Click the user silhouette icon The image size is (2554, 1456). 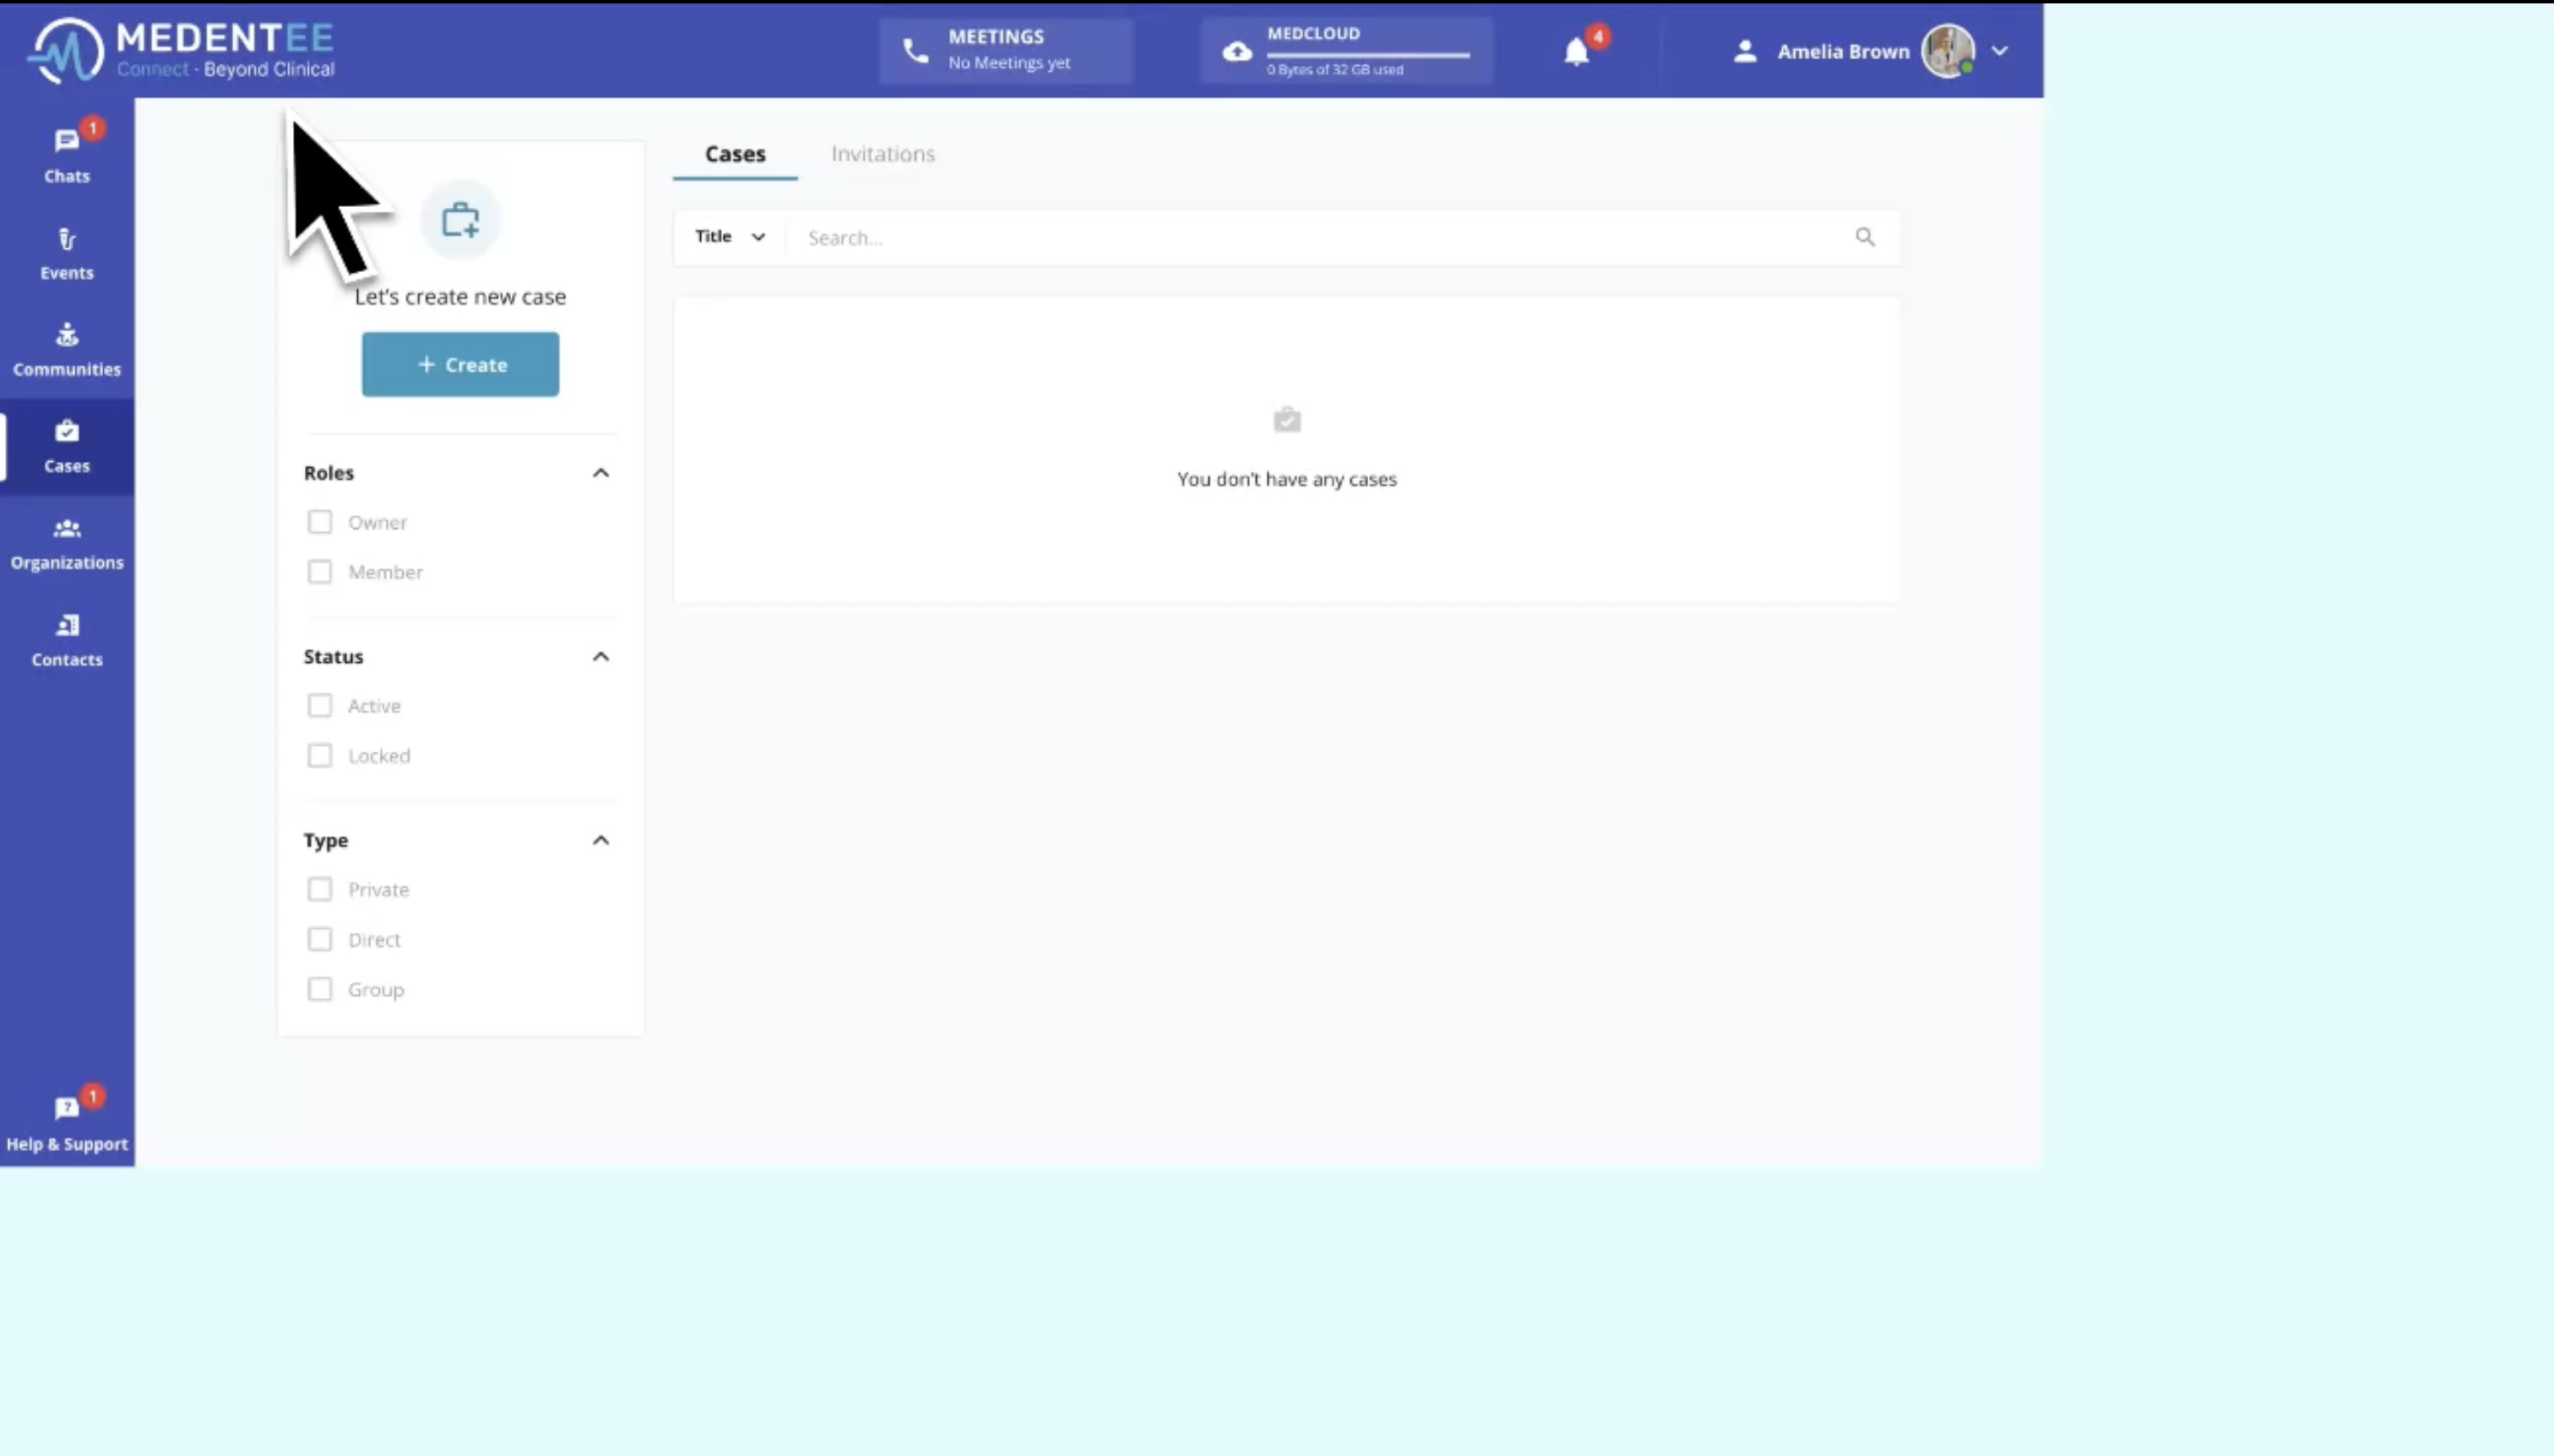click(1745, 51)
